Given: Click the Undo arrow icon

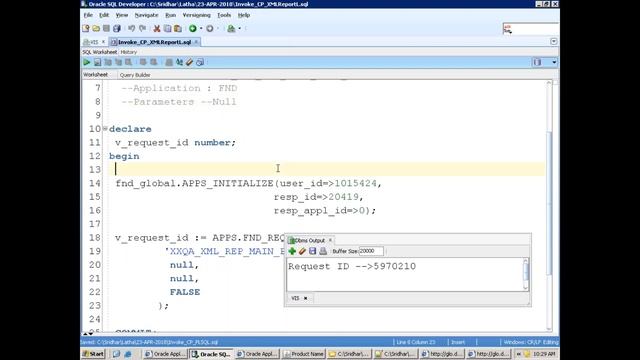Looking at the screenshot, I should [x=131, y=29].
